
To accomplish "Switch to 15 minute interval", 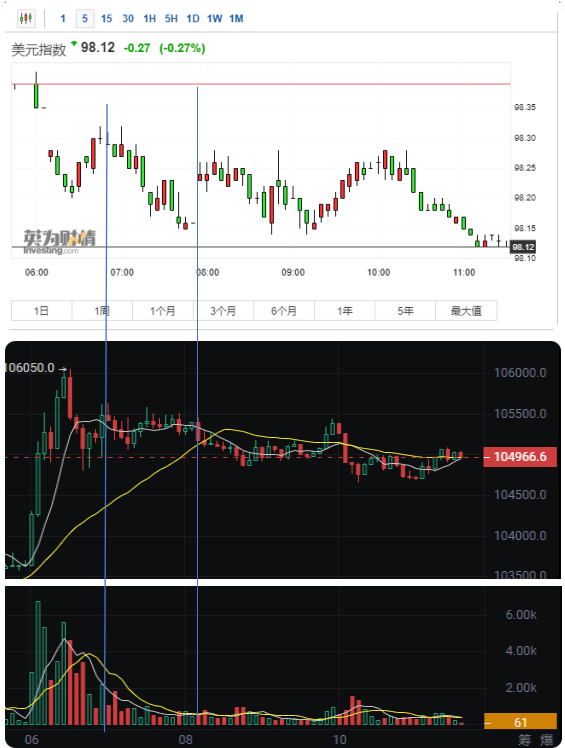I will [106, 19].
